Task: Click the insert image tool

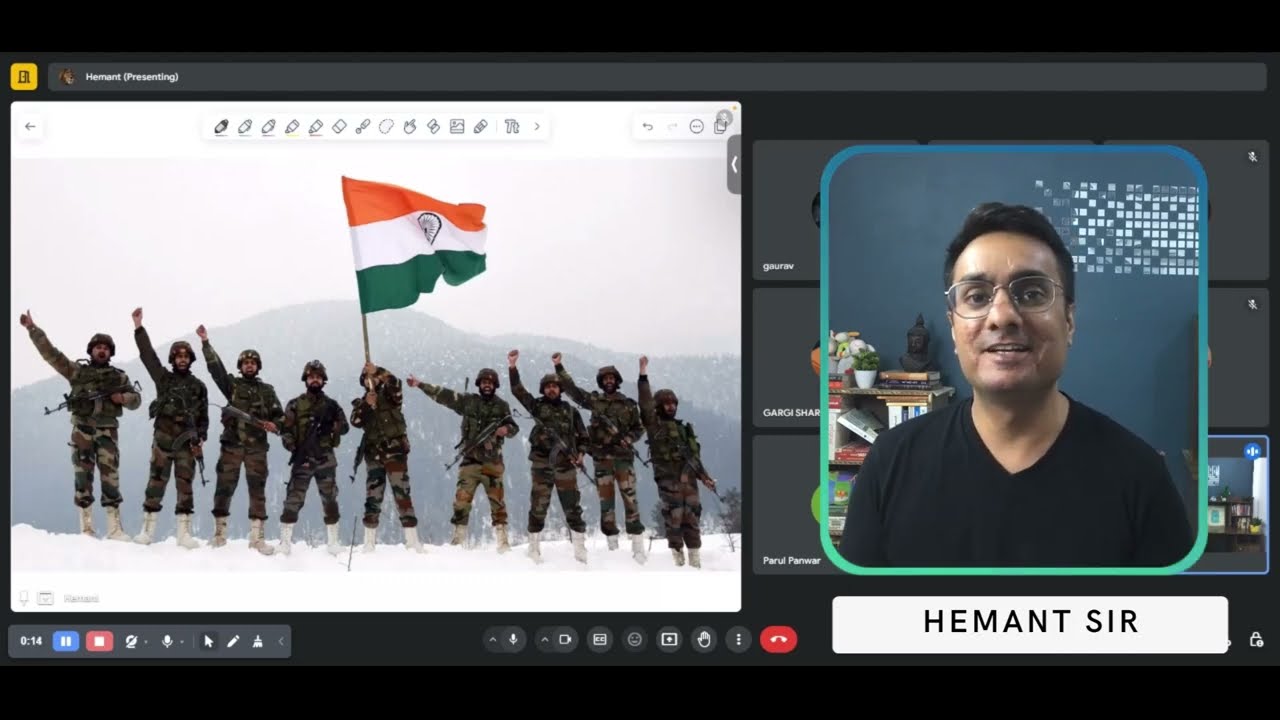Action: pyautogui.click(x=457, y=127)
